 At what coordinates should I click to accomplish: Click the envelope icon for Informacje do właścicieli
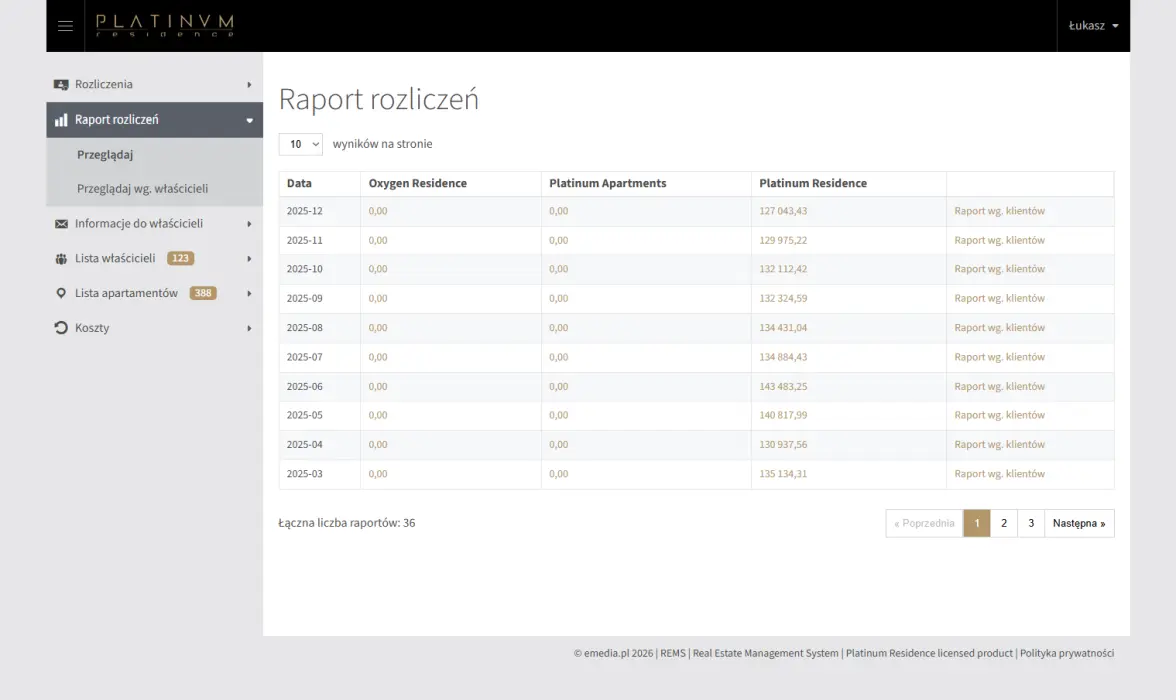pos(61,223)
